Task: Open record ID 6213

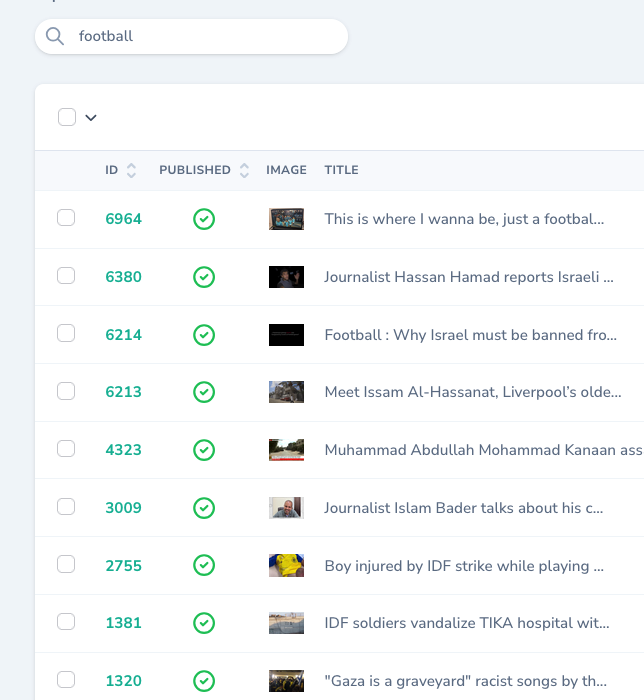Action: click(x=124, y=392)
